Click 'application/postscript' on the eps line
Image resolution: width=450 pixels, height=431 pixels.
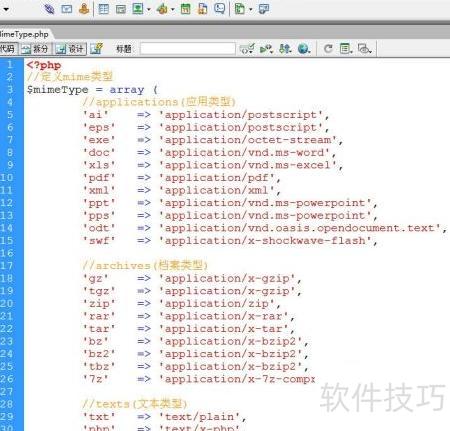pos(241,127)
